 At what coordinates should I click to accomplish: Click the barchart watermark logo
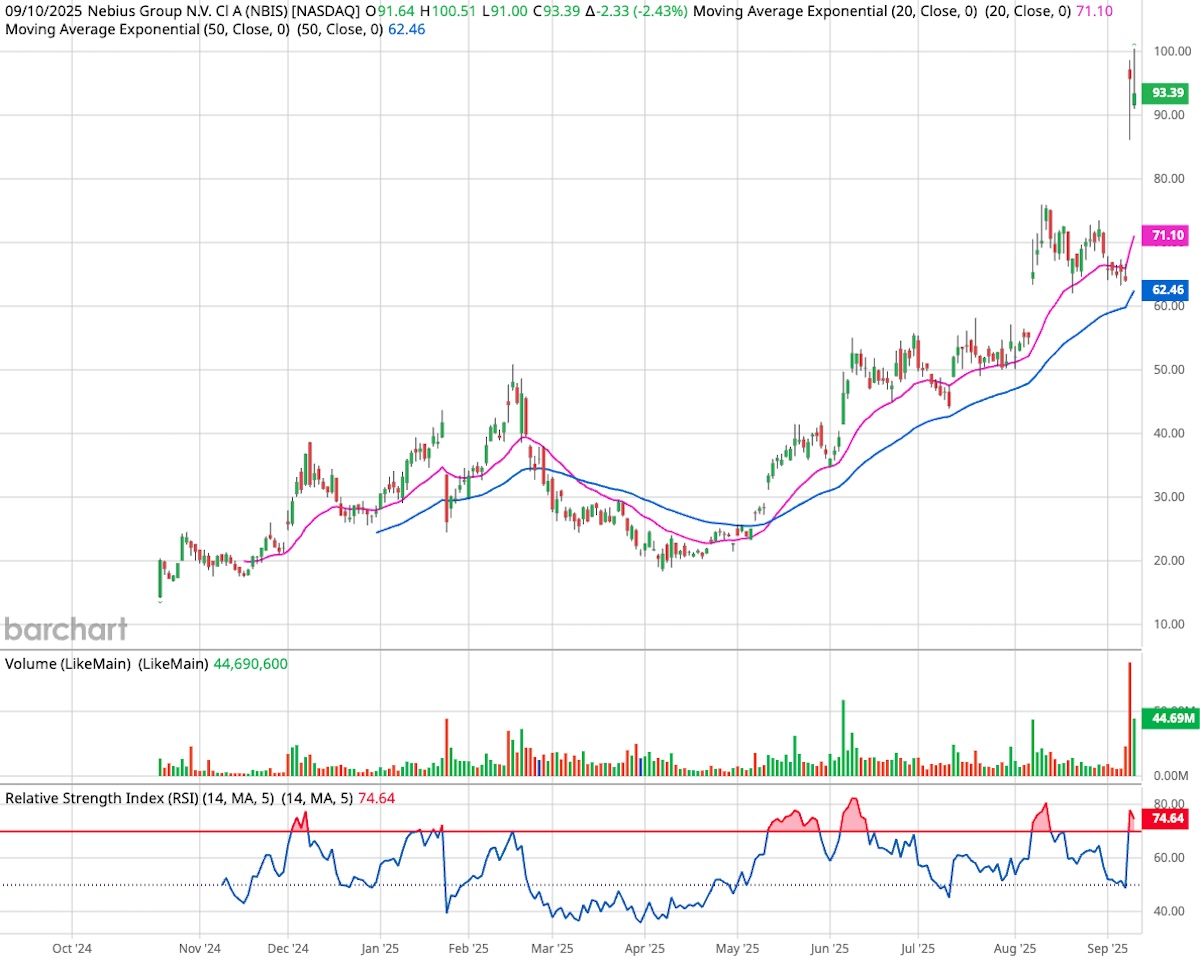click(65, 630)
